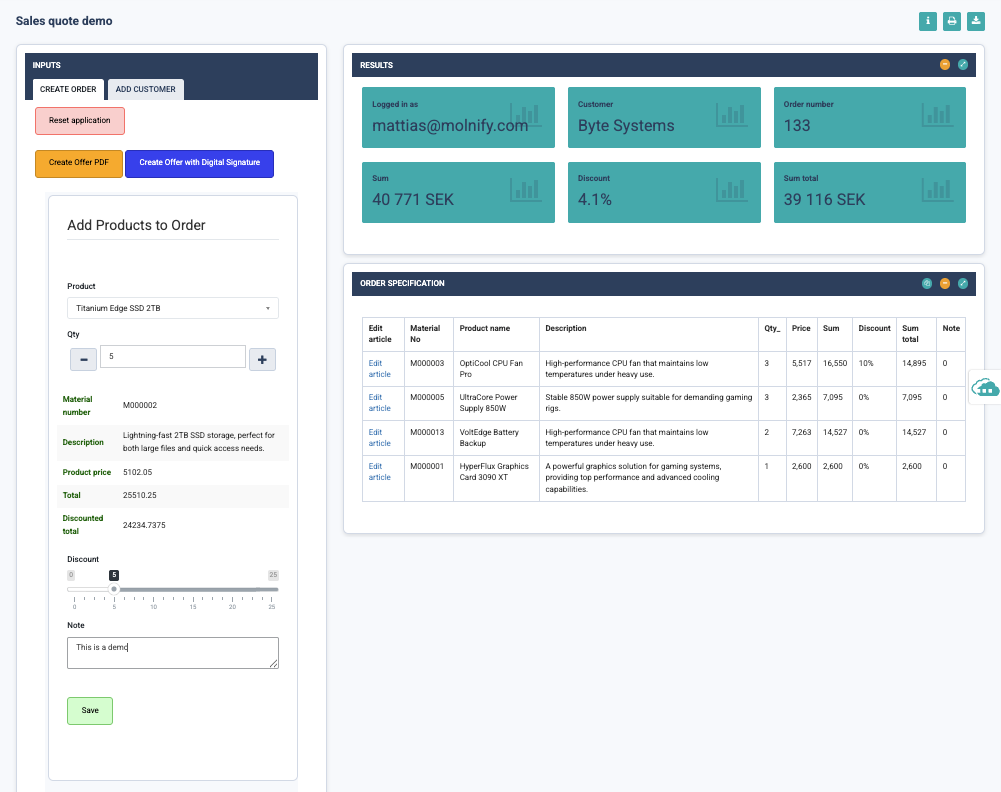The image size is (1001, 792).
Task: Click Create Offer PDF button
Action: tap(79, 163)
